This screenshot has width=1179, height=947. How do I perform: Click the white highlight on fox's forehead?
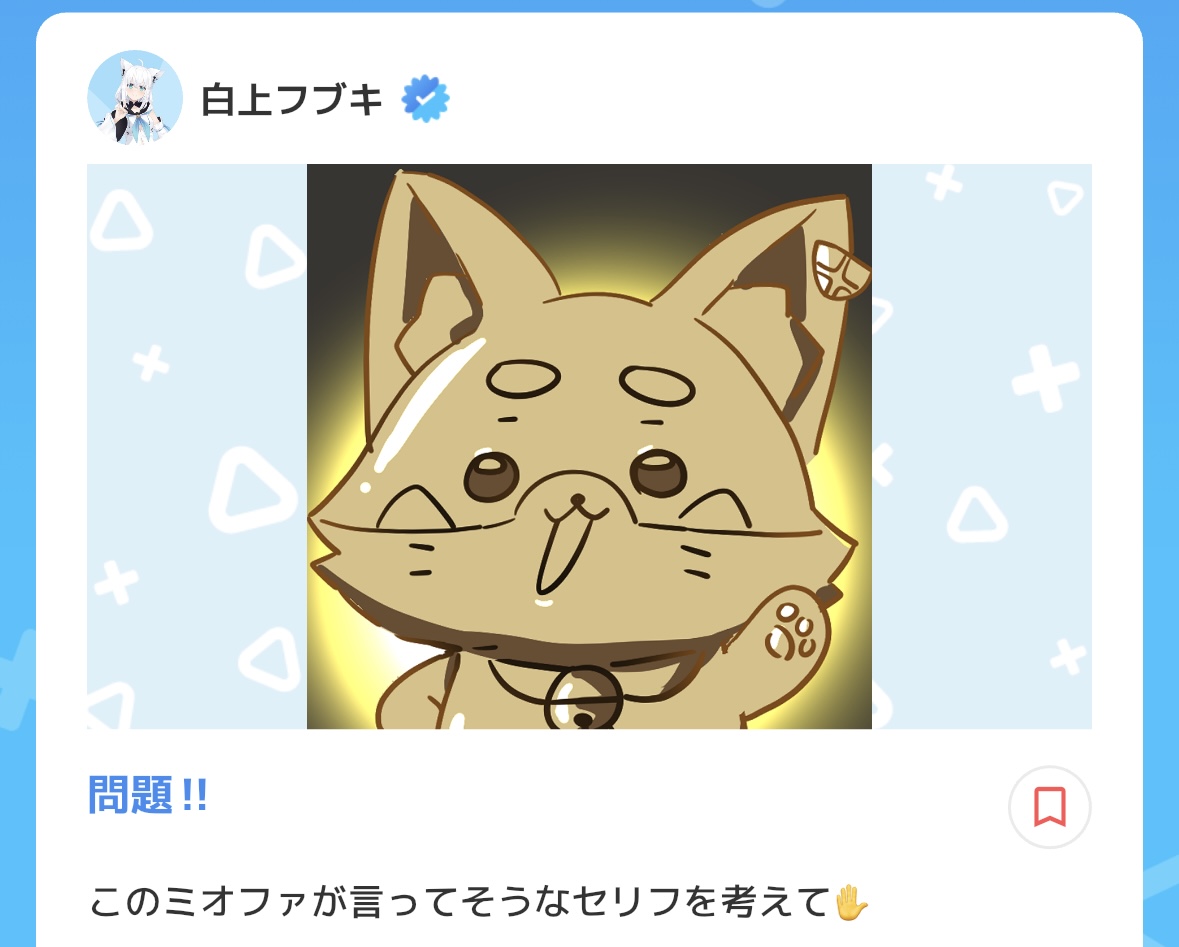pos(425,408)
